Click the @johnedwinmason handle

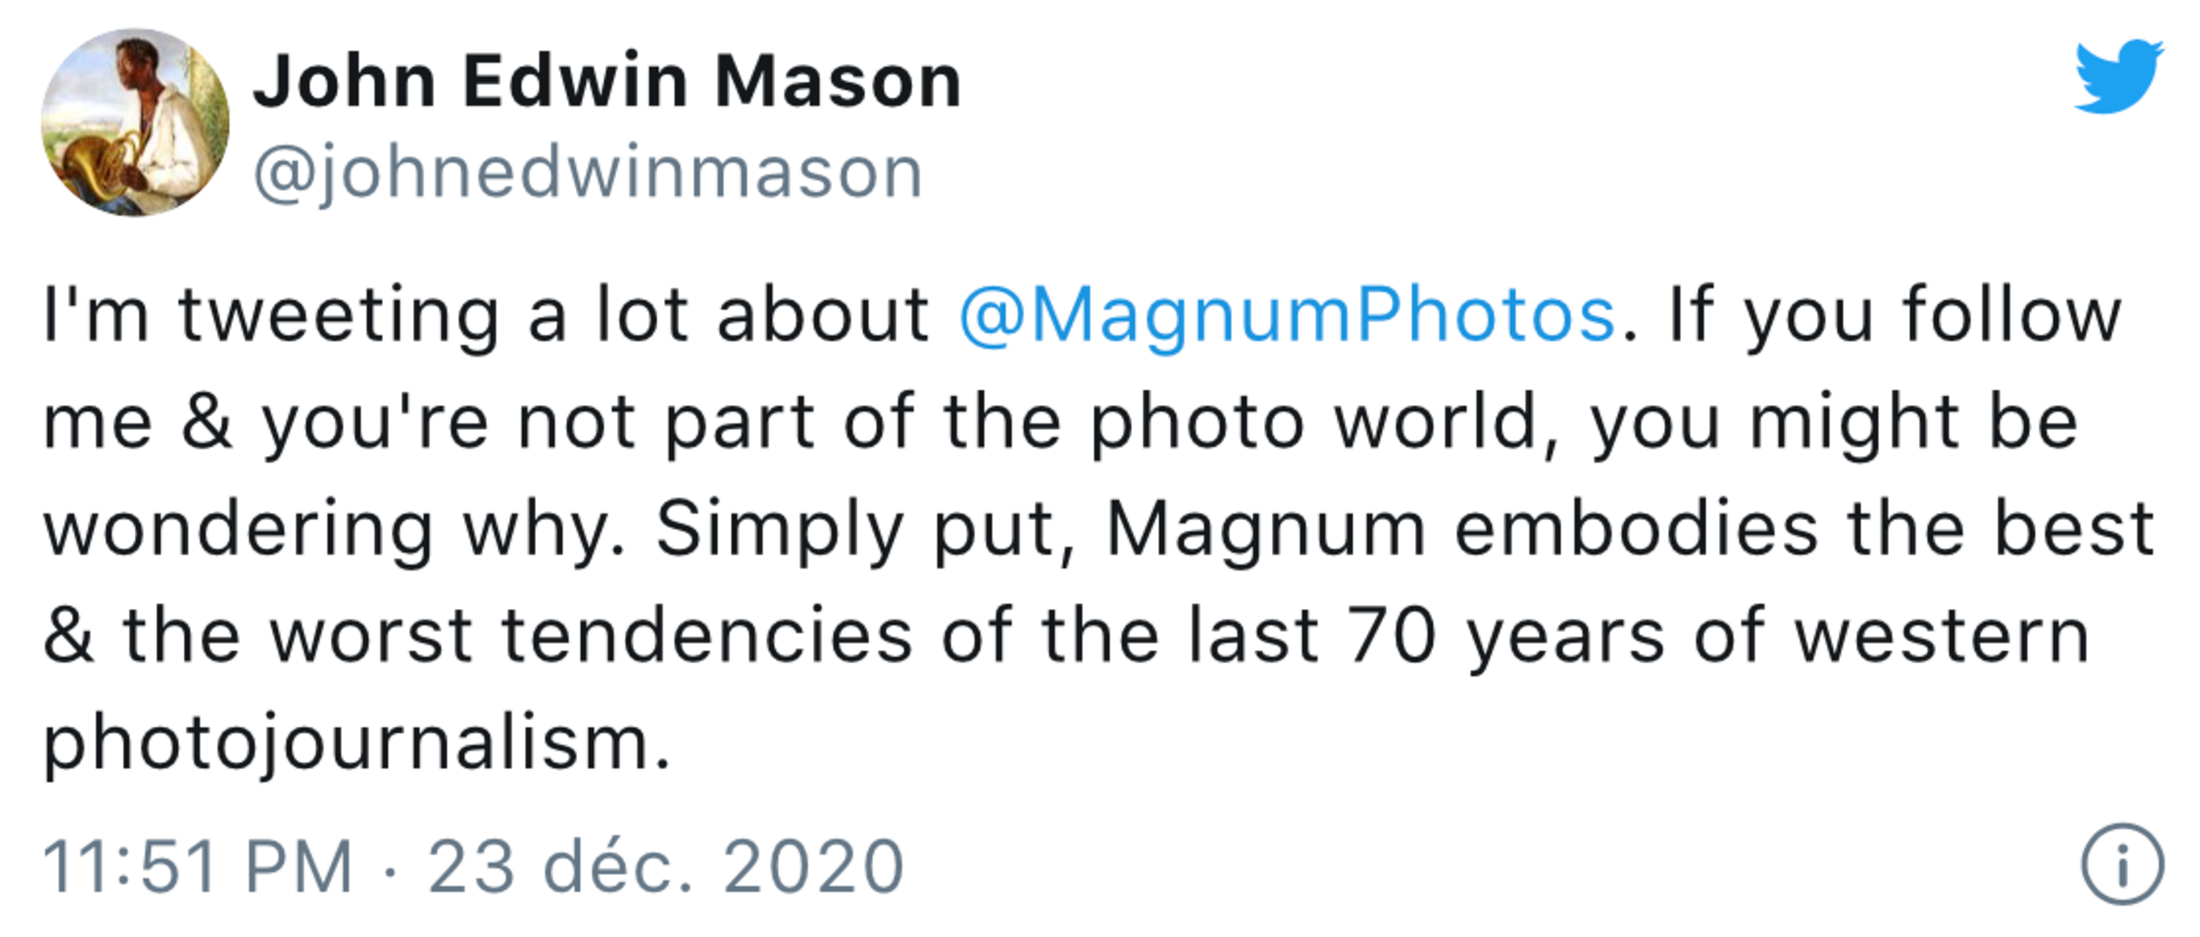click(x=588, y=172)
